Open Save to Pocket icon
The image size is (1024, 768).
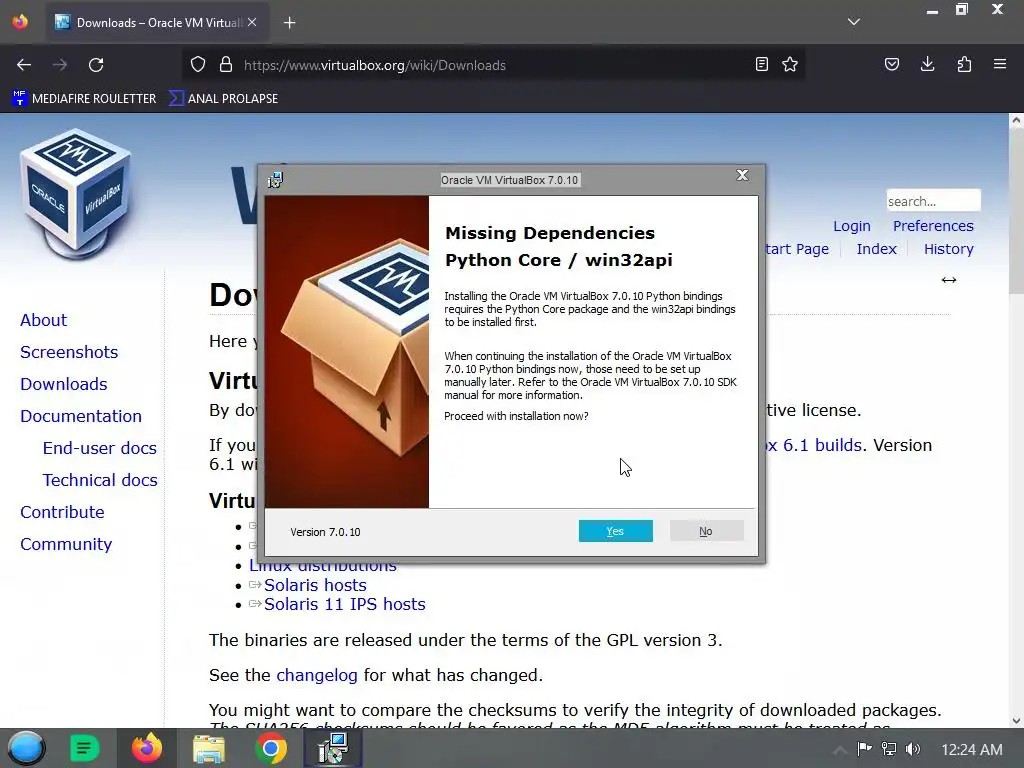click(891, 65)
